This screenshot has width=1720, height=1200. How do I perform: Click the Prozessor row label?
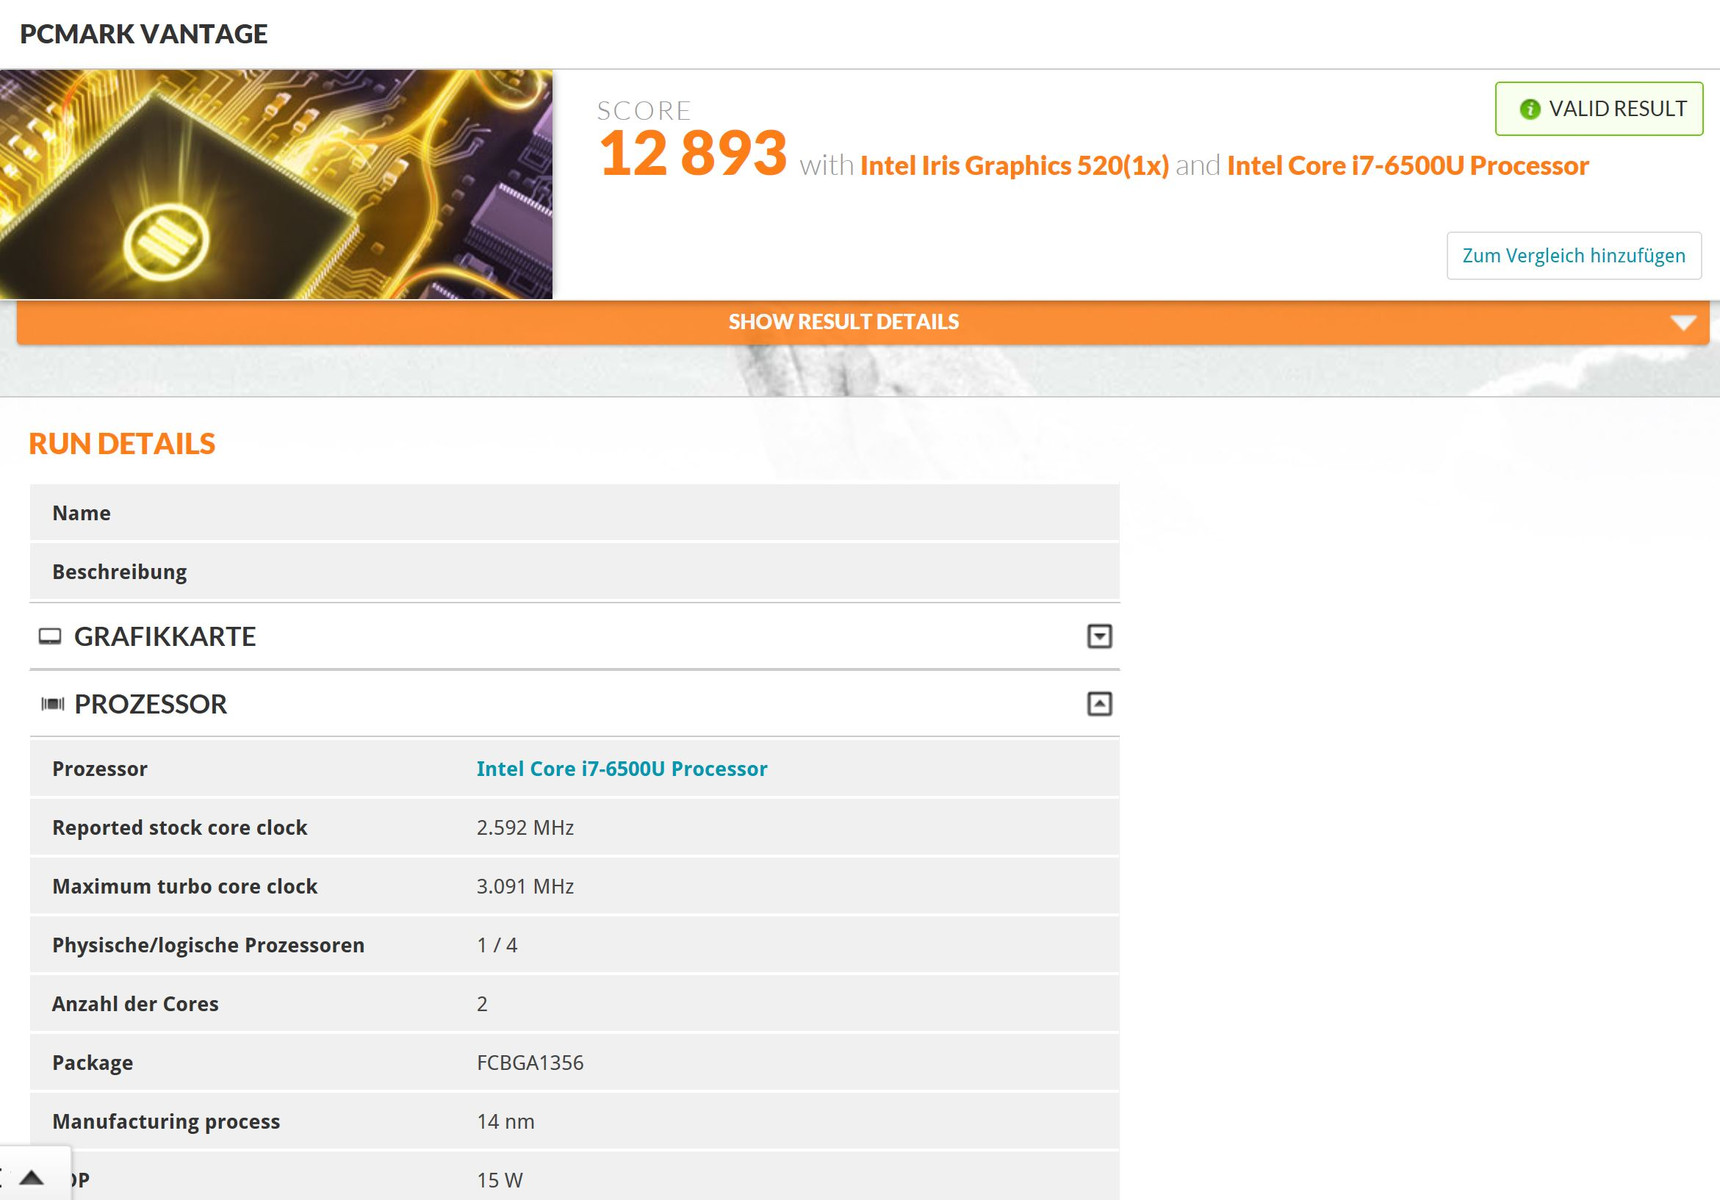99,769
